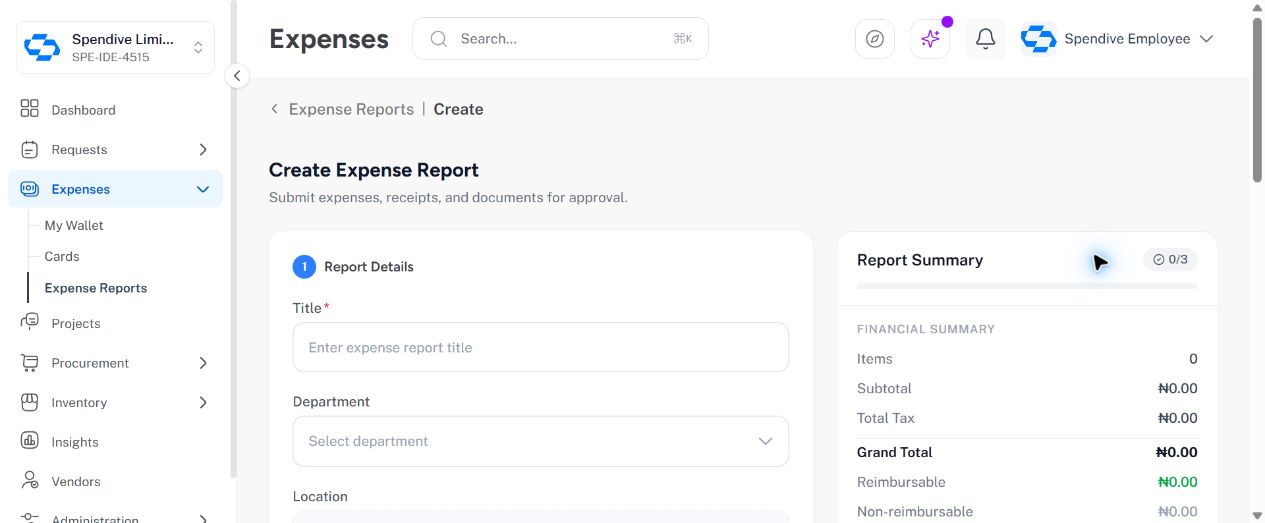Open the notifications bell

pos(985,39)
